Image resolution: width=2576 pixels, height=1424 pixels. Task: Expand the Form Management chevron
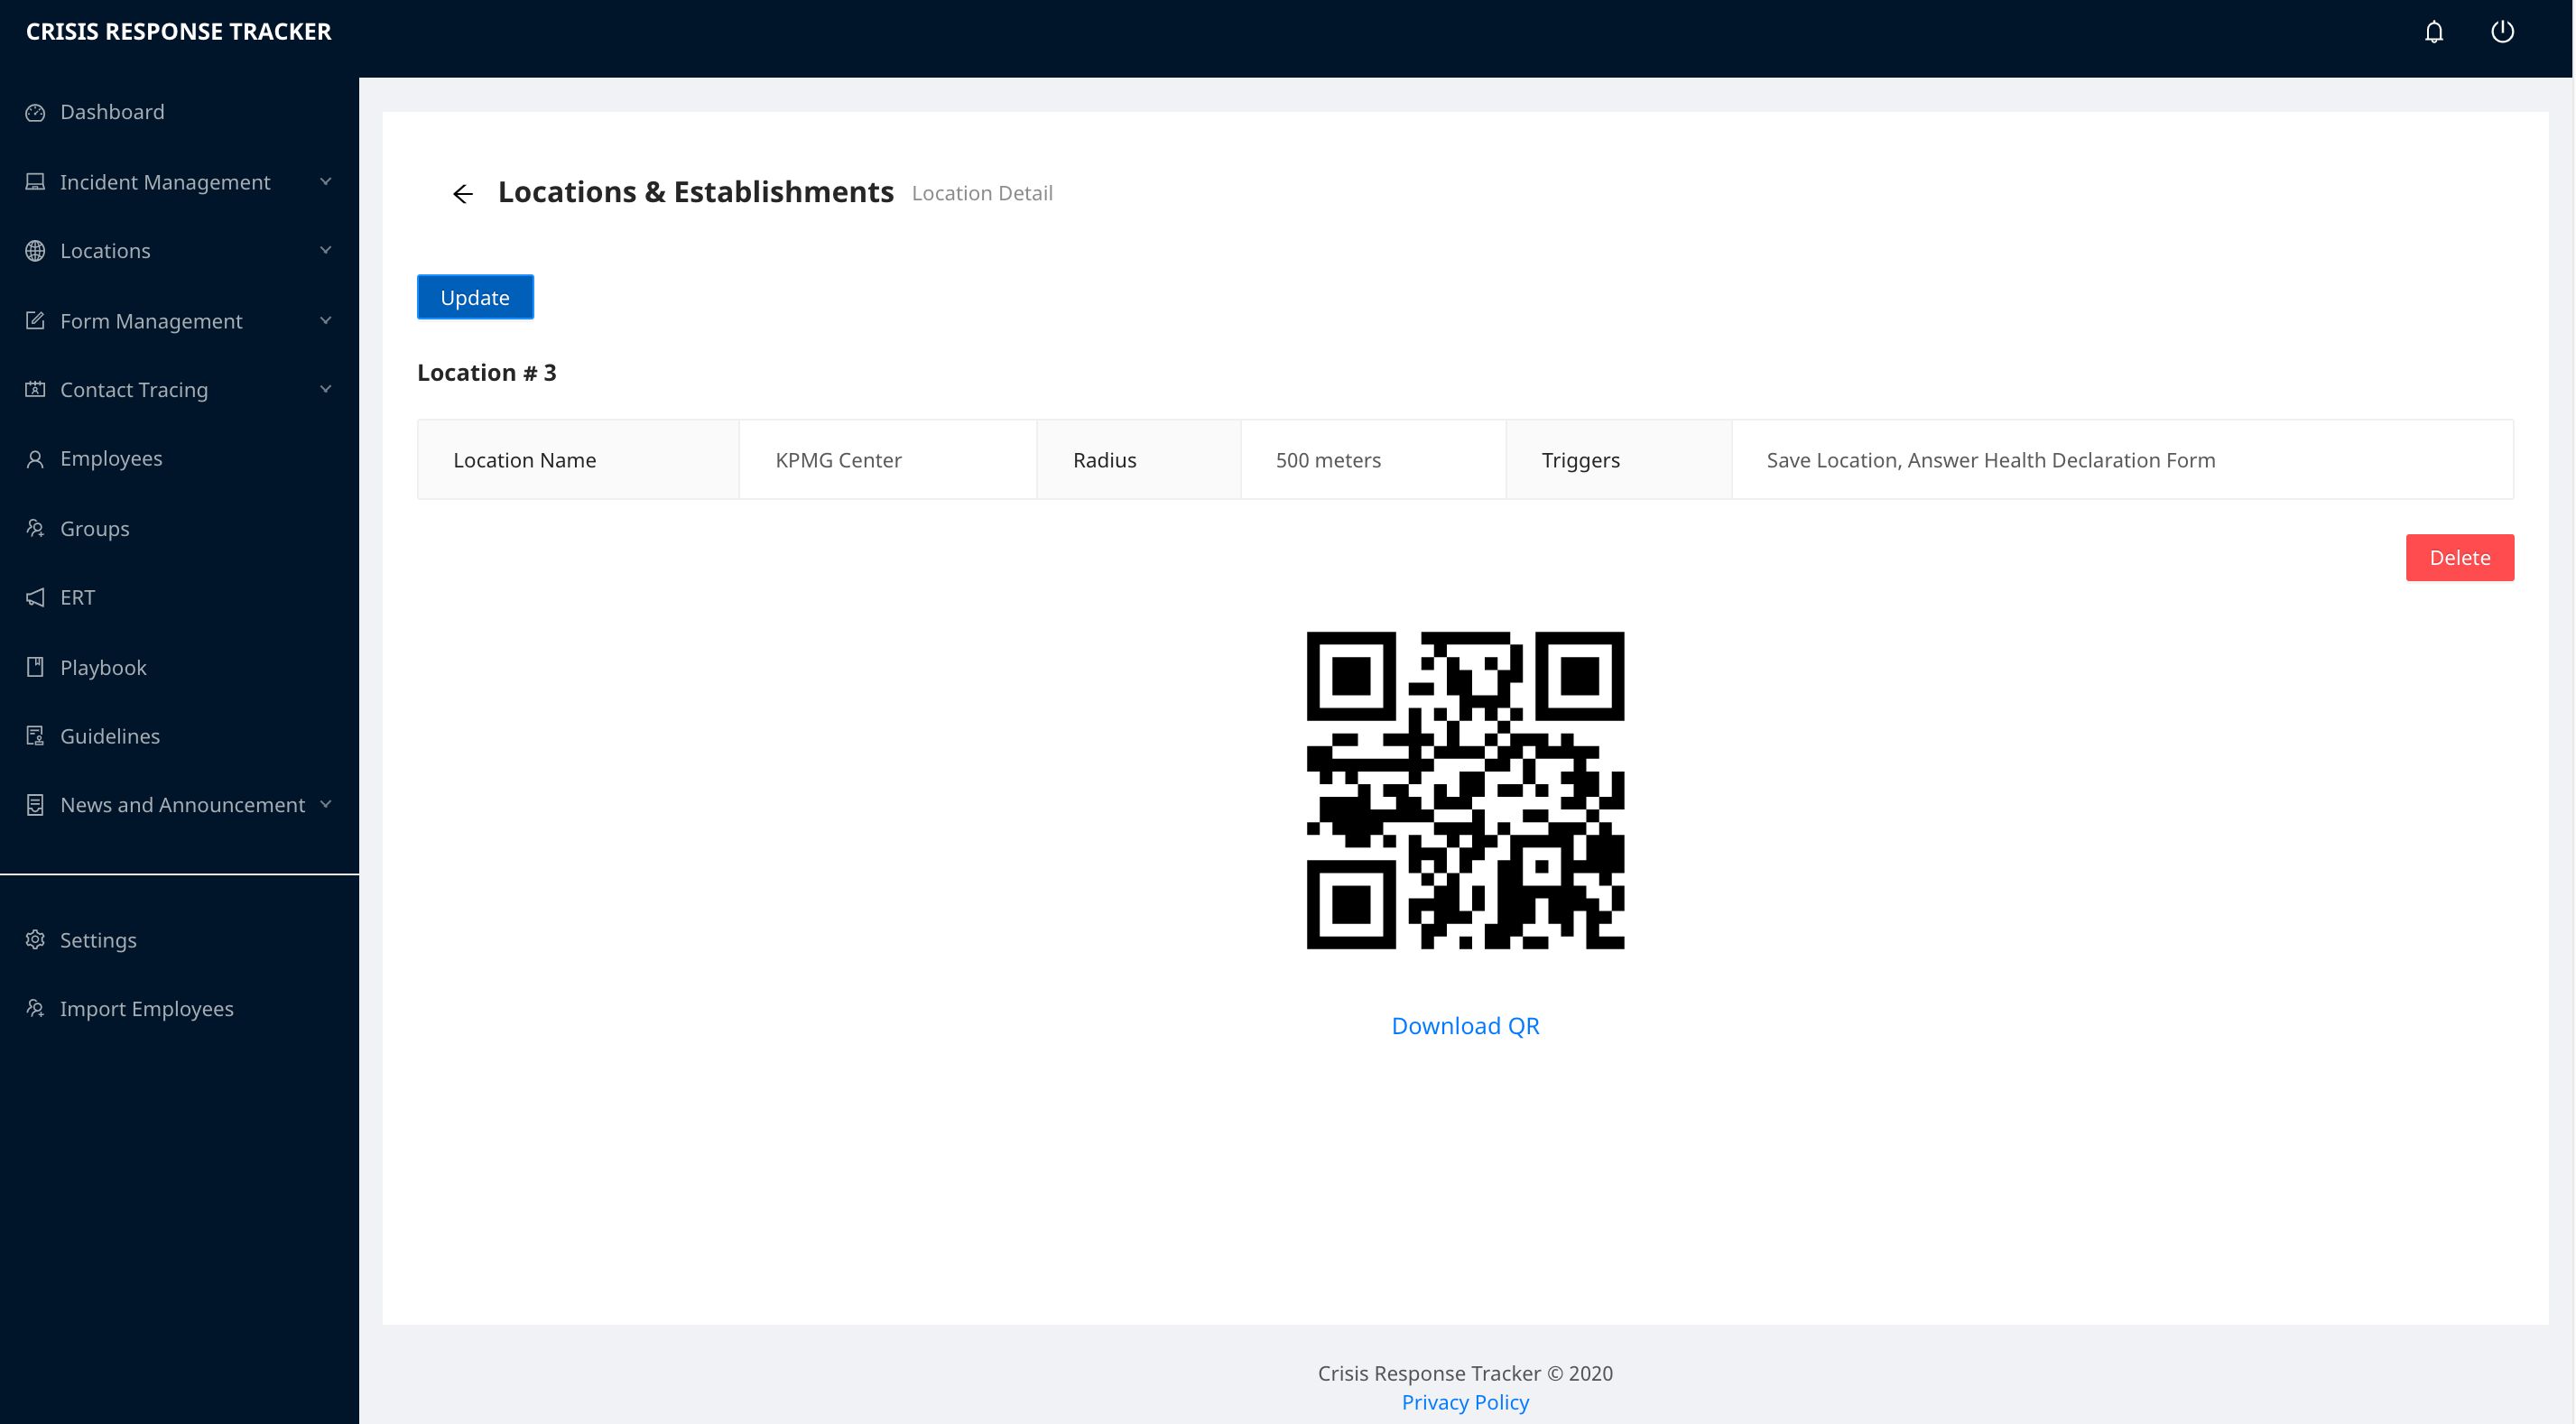tap(325, 321)
